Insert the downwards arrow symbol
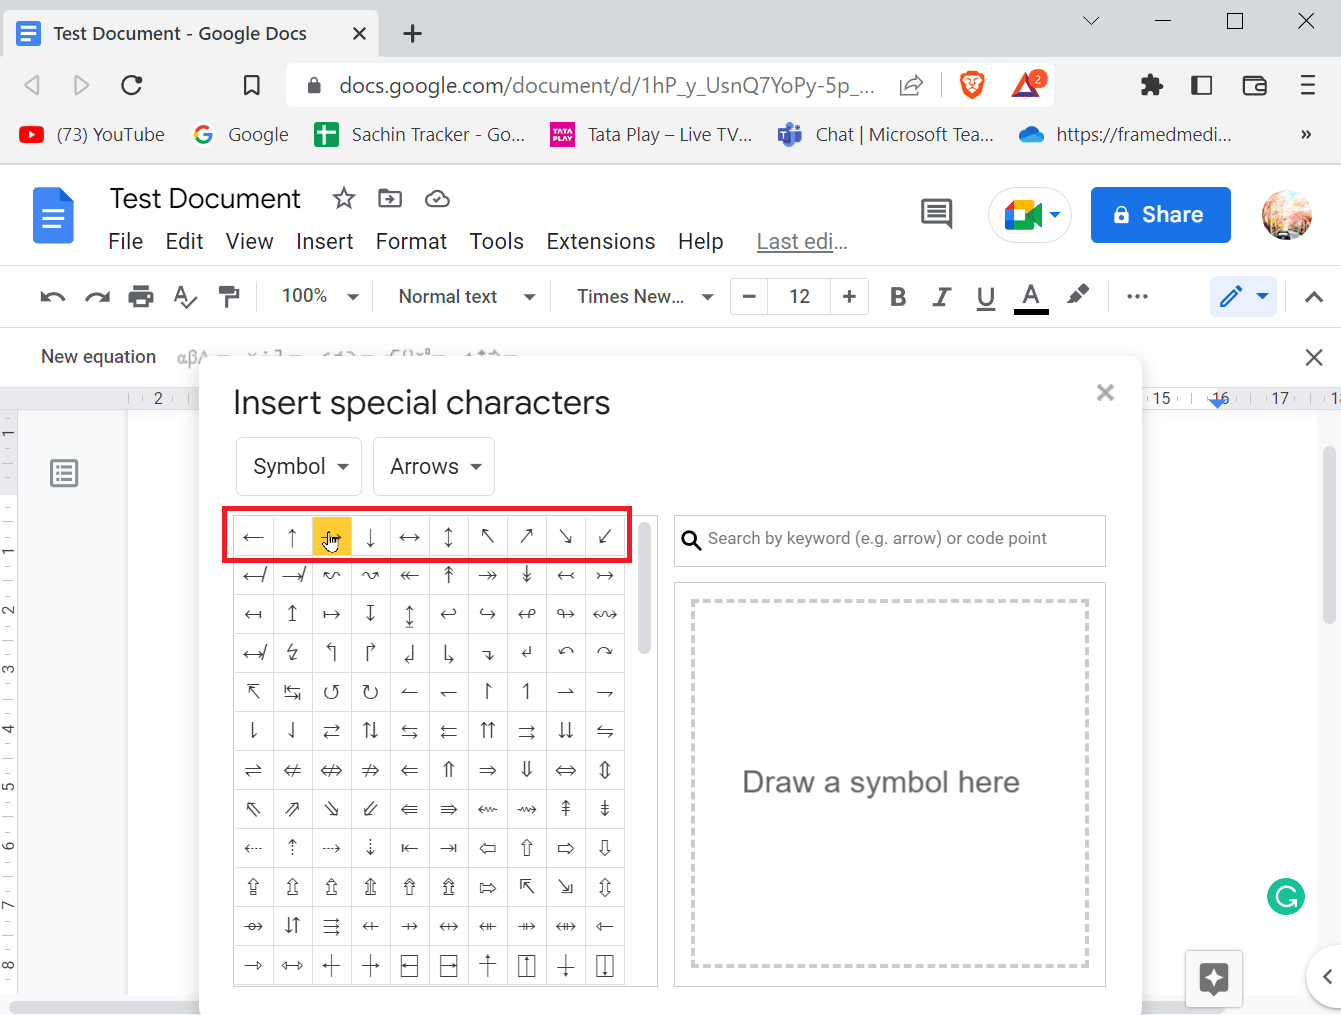1341x1015 pixels. 370,537
